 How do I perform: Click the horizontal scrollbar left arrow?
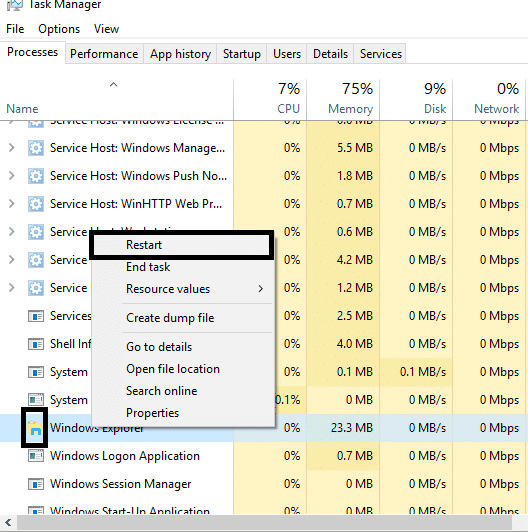point(8,522)
